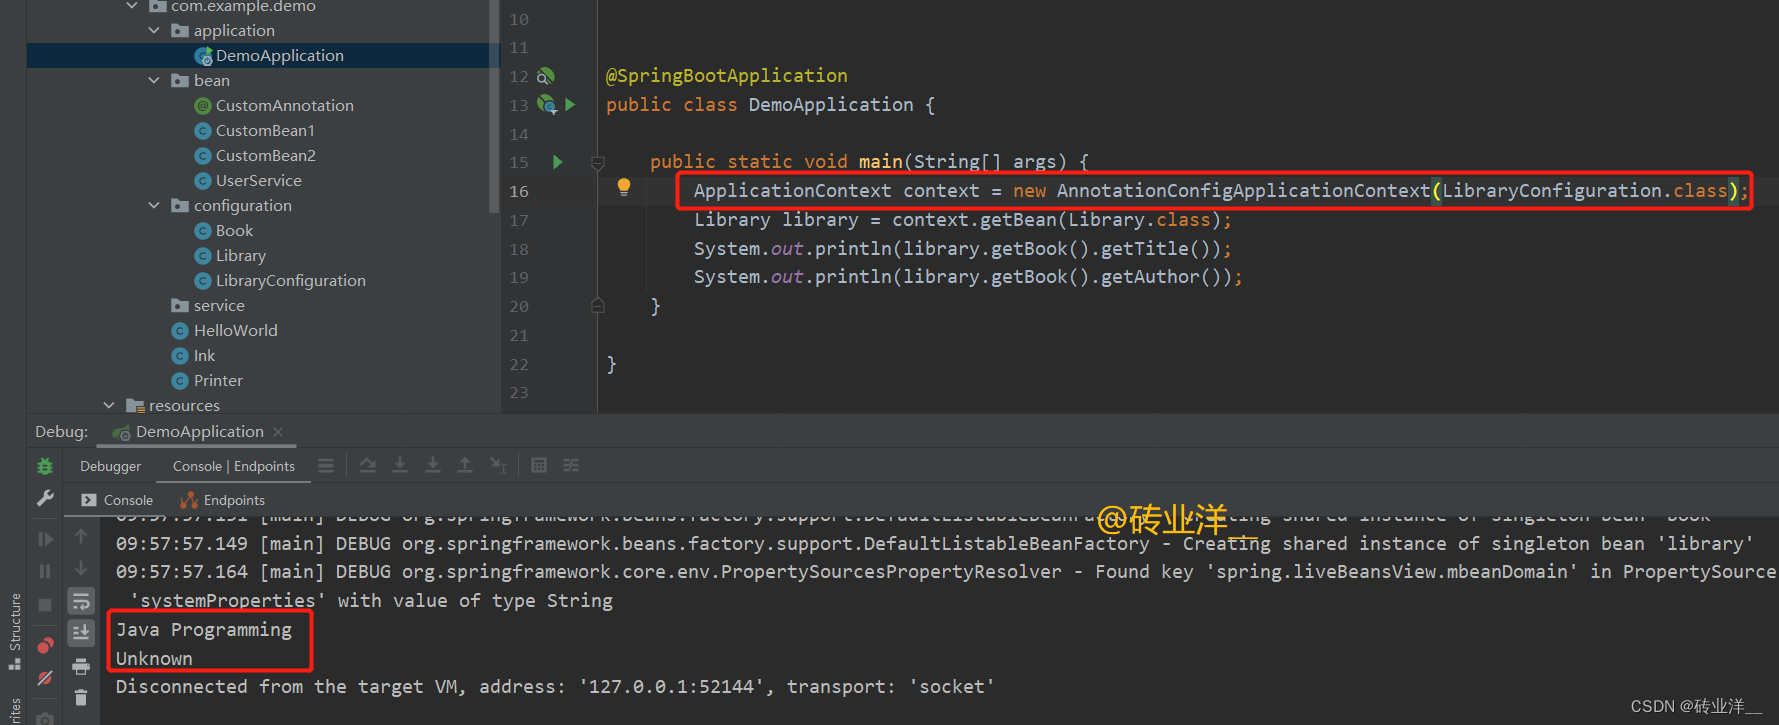This screenshot has width=1779, height=725.
Task: Select UserService class file
Action: coord(247,181)
